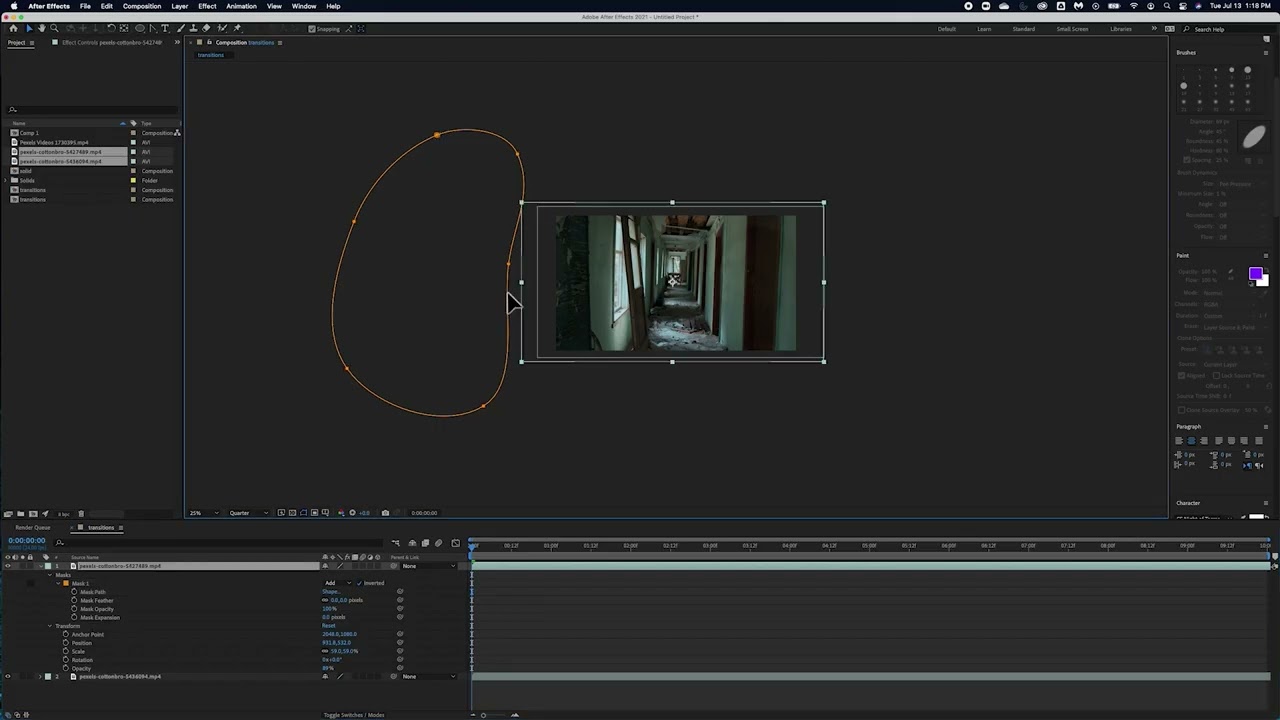The width and height of the screenshot is (1280, 720).
Task: Click the orange Mask 1 color swatch
Action: [x=66, y=583]
